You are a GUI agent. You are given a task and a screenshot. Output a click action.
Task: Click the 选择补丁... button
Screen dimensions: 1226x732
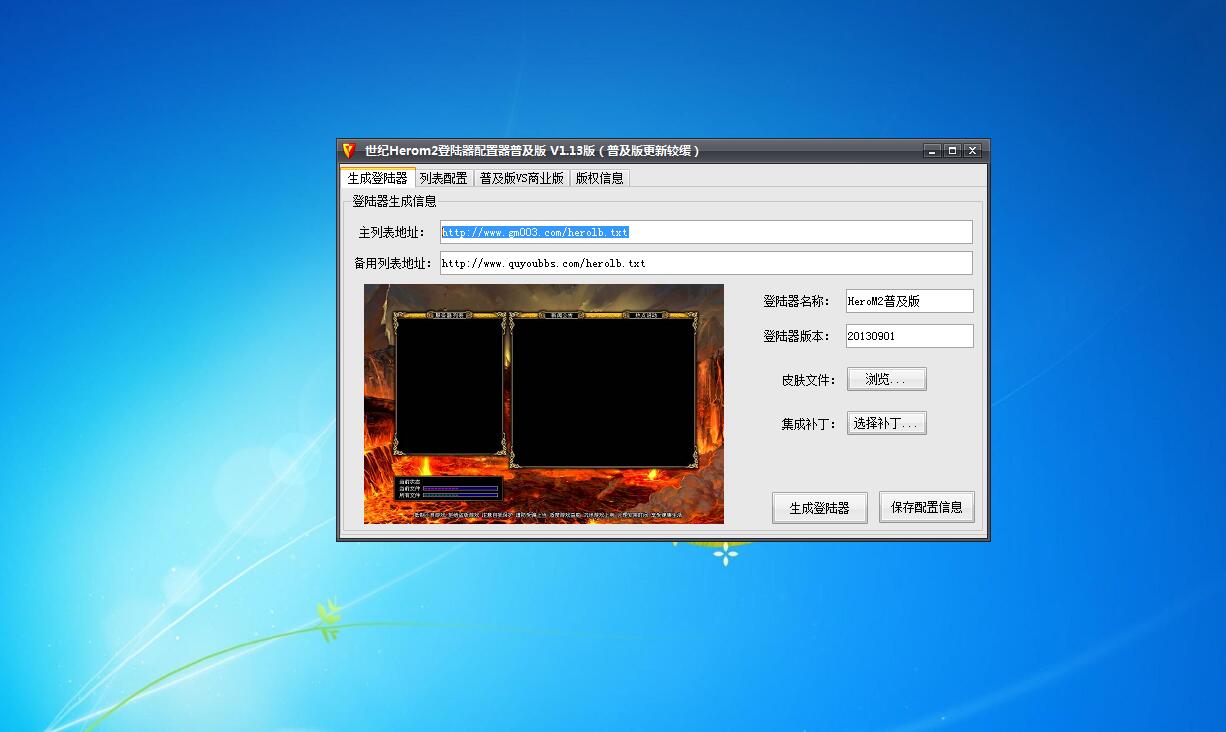click(x=886, y=423)
